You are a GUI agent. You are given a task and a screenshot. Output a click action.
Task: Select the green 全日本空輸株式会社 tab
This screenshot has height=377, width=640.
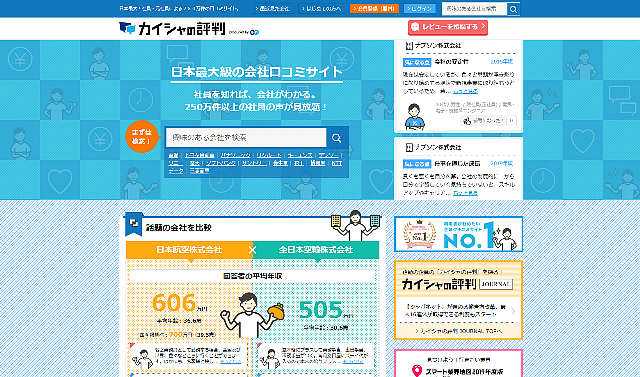[316, 250]
